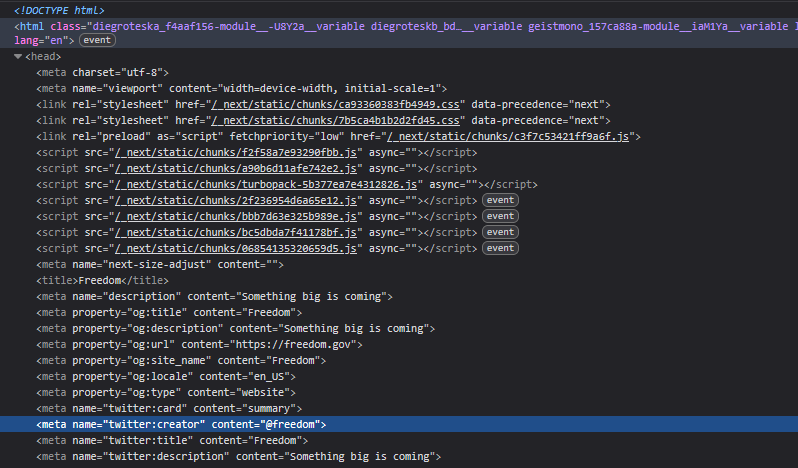
Task: Open the 2f236954d6a65e12.js script source
Action: (236, 200)
